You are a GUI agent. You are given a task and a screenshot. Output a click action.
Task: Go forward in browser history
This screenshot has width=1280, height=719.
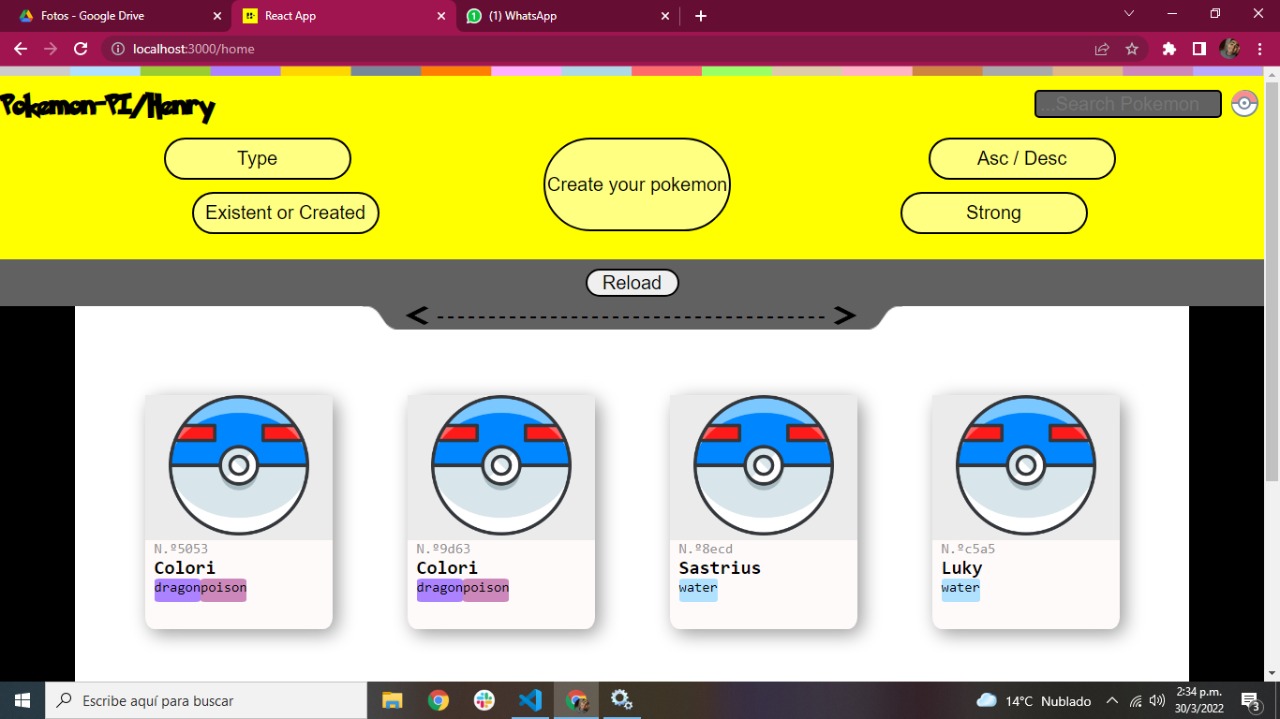[50, 48]
